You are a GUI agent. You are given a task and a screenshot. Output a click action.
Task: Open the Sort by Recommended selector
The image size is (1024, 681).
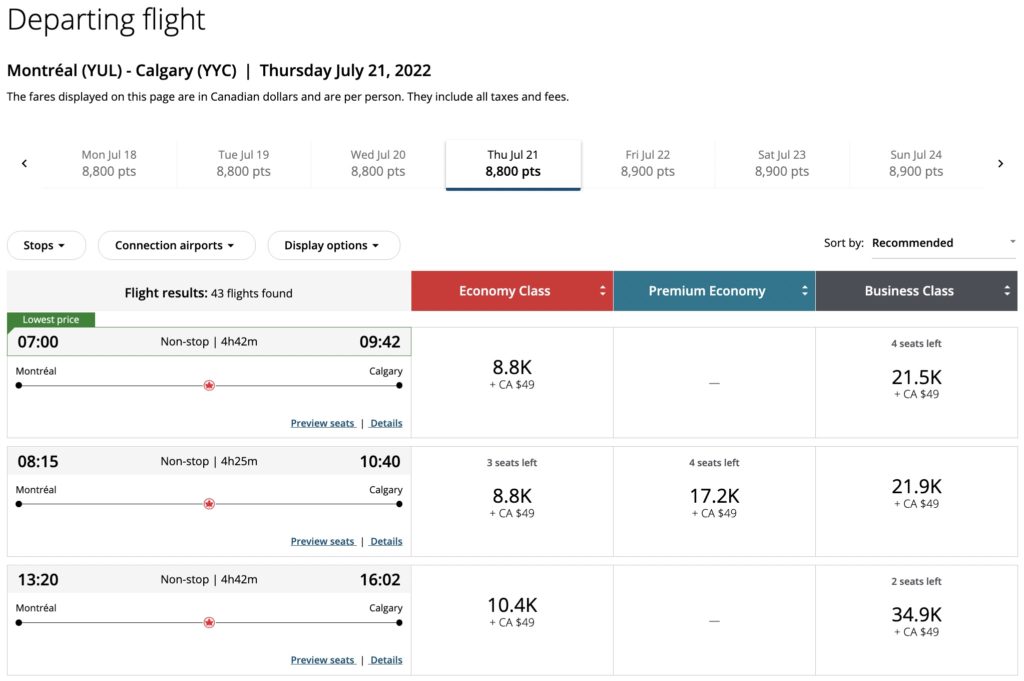[x=943, y=243]
